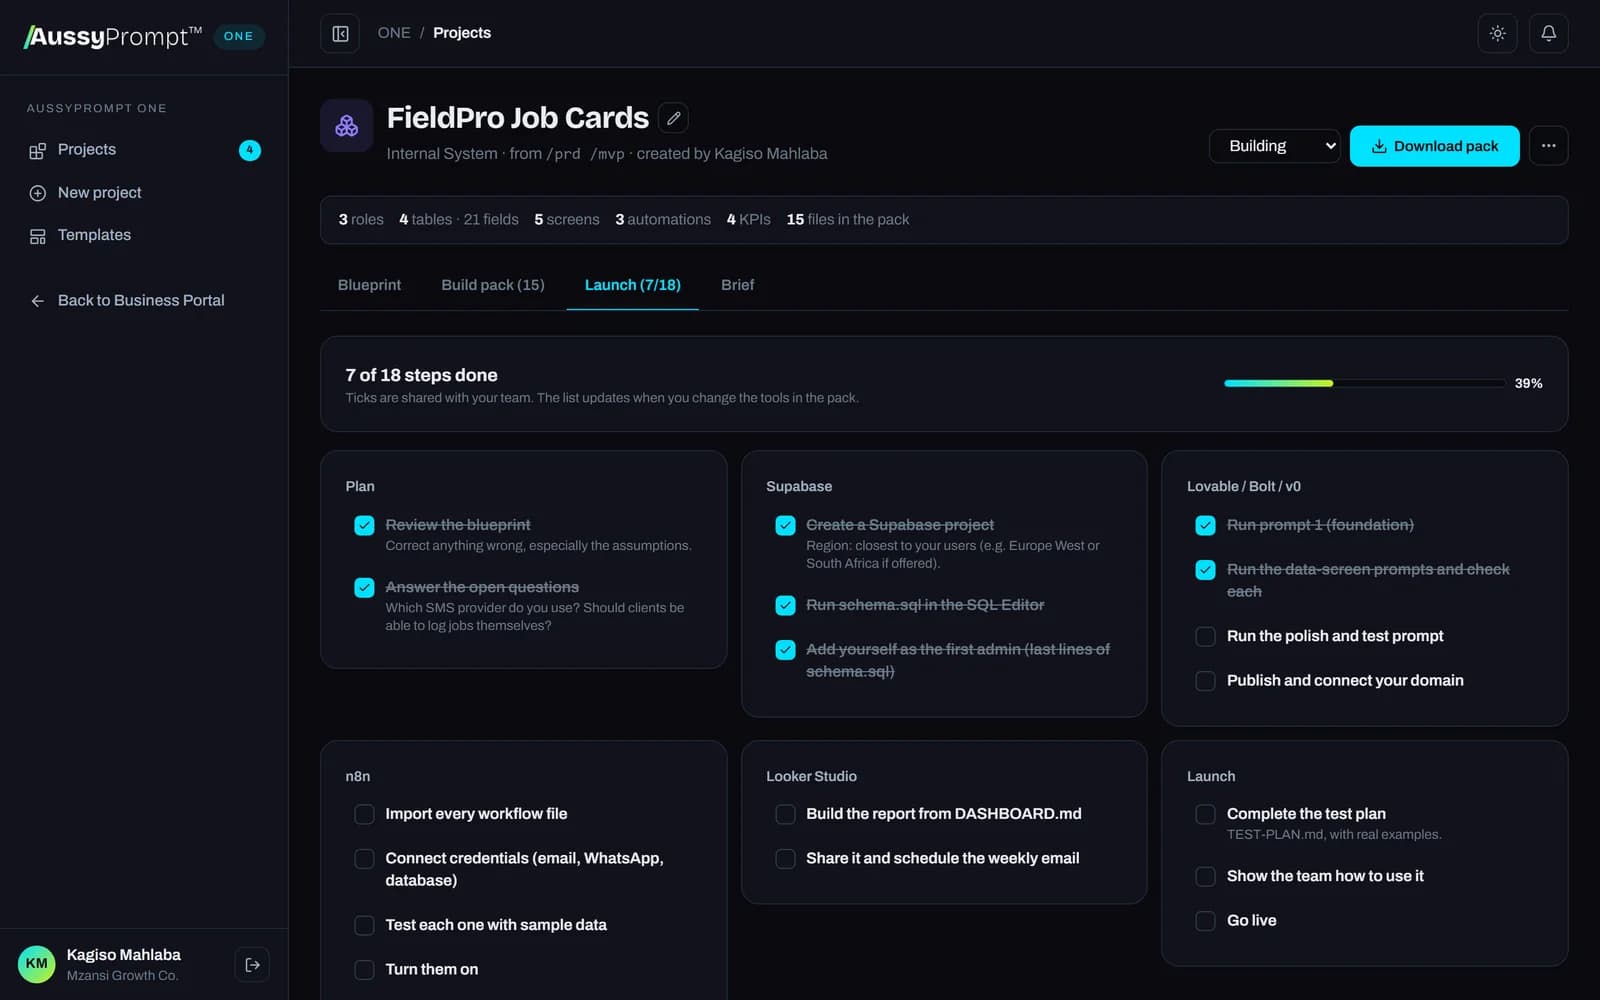Screen dimensions: 1600x1000
Task: Check Run the polish and test prompt
Action: (1206, 637)
